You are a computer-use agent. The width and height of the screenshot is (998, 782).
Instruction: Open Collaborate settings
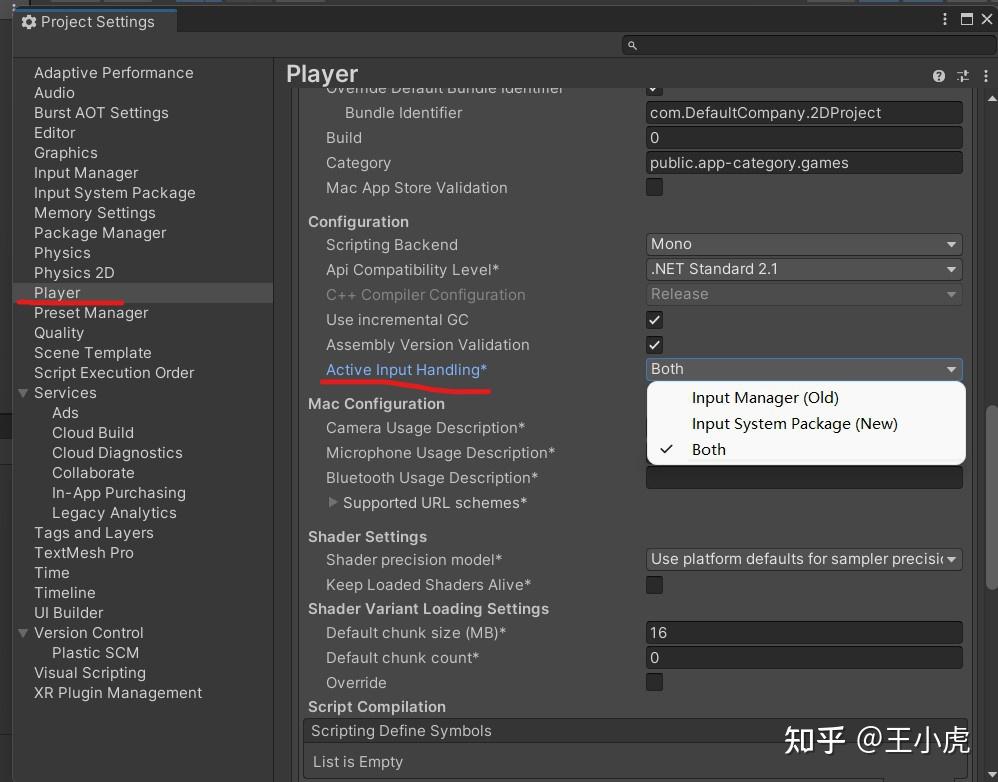click(x=93, y=473)
